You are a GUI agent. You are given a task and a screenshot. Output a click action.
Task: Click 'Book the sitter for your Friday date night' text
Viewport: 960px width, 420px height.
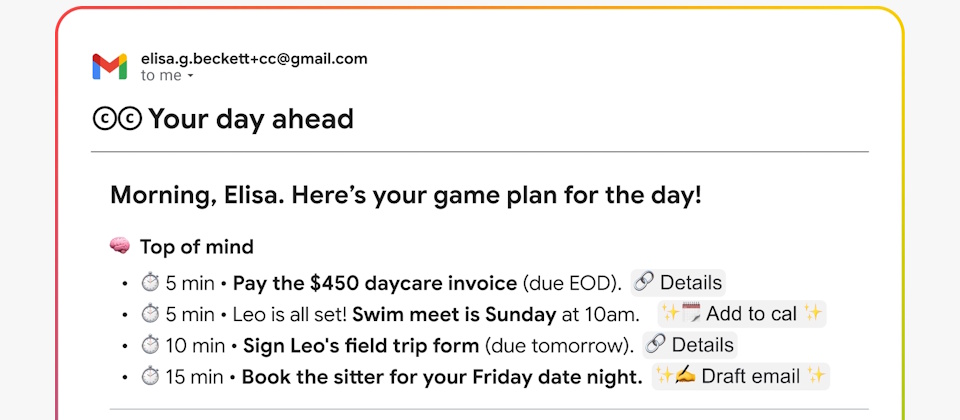coord(442,378)
